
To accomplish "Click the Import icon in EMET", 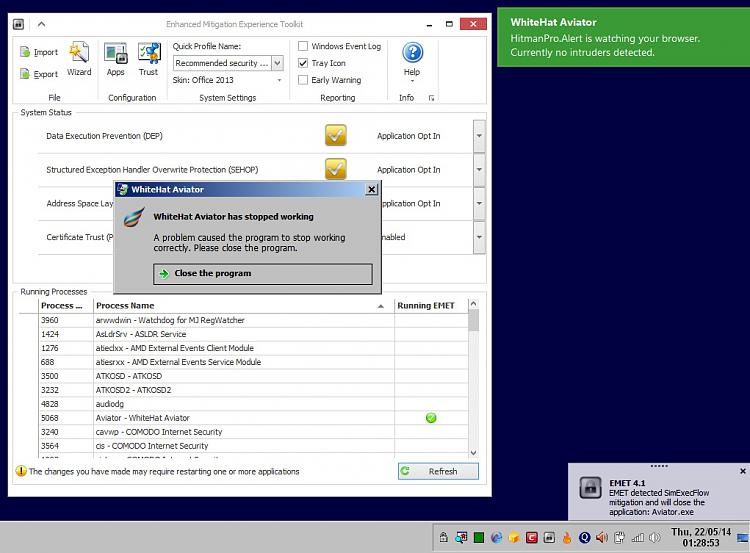I will click(x=25, y=52).
